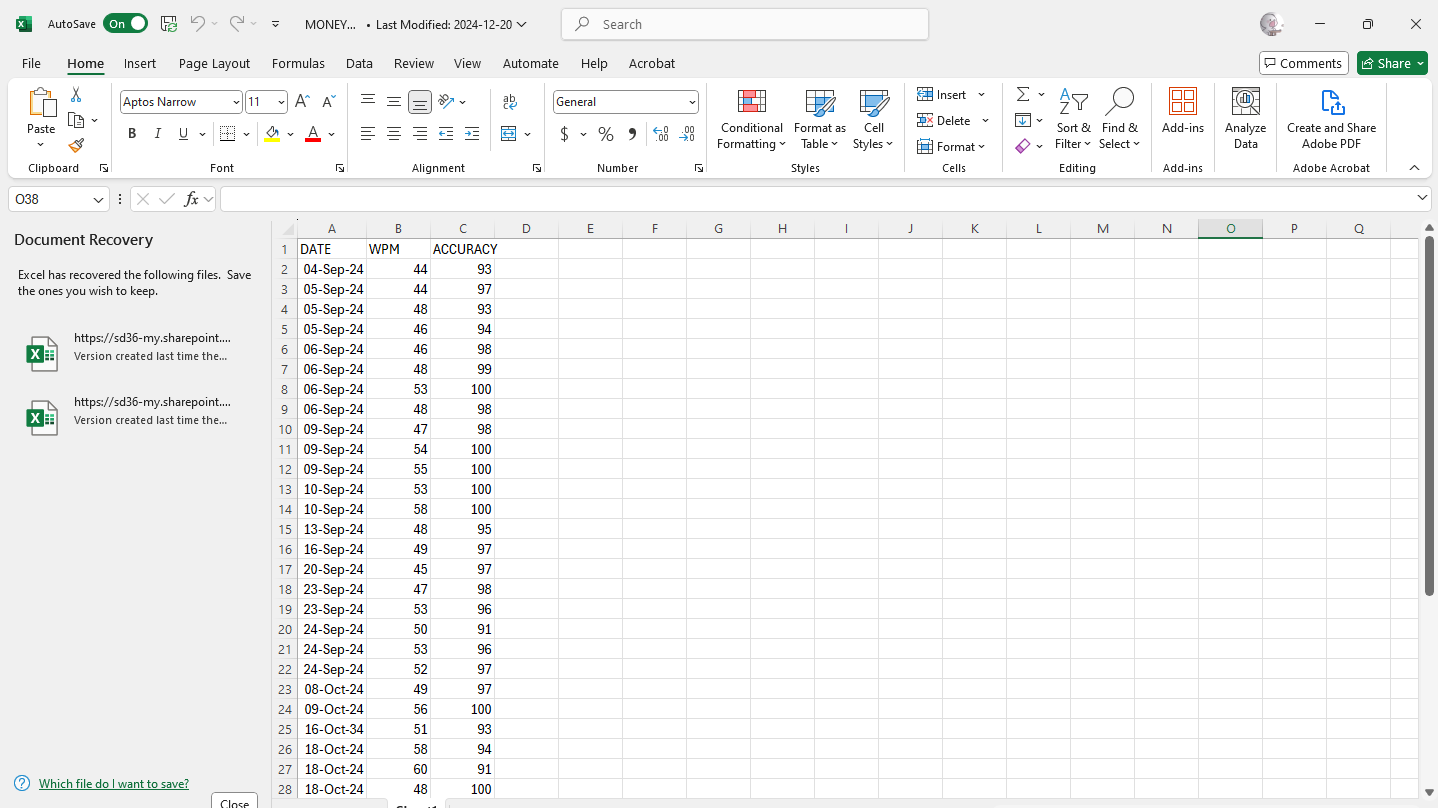The height and width of the screenshot is (808, 1438).
Task: Switch to the Acrobat tab
Action: click(652, 63)
